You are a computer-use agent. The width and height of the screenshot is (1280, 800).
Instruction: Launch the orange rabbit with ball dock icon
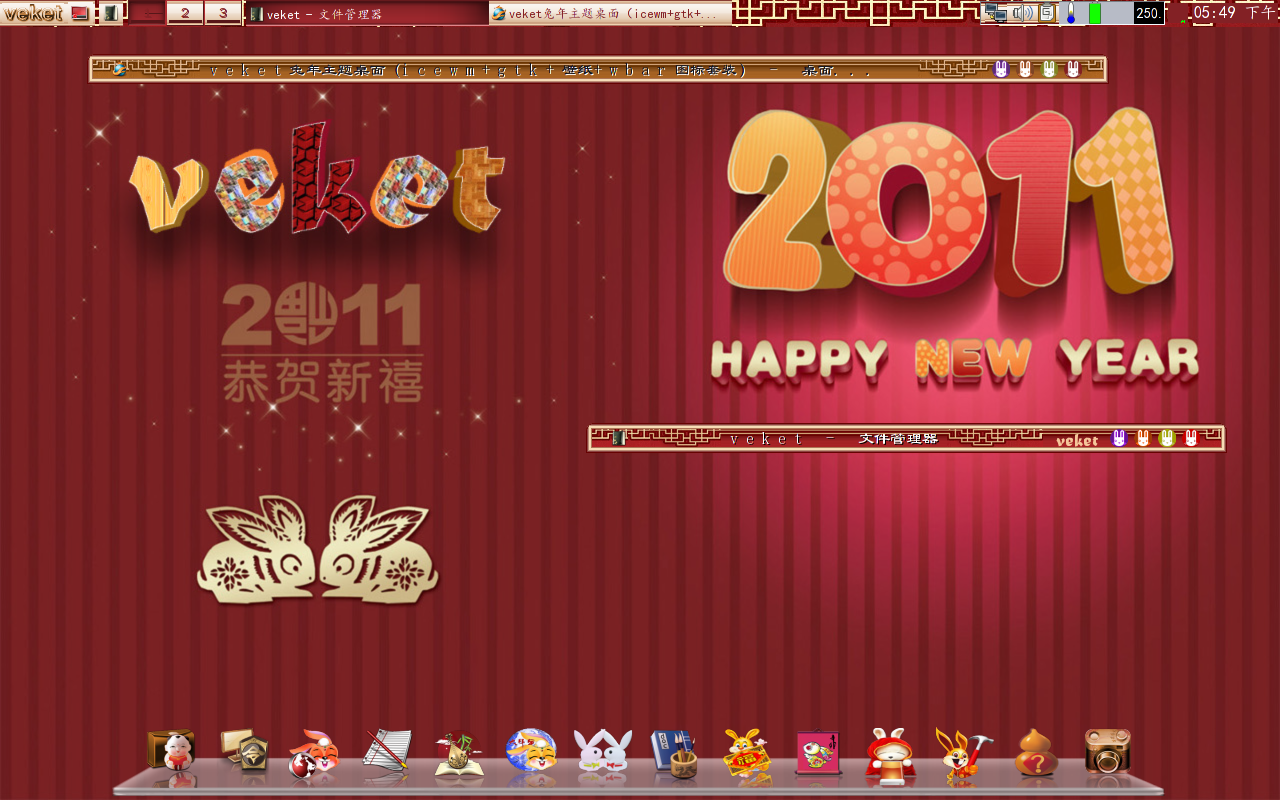[x=314, y=753]
